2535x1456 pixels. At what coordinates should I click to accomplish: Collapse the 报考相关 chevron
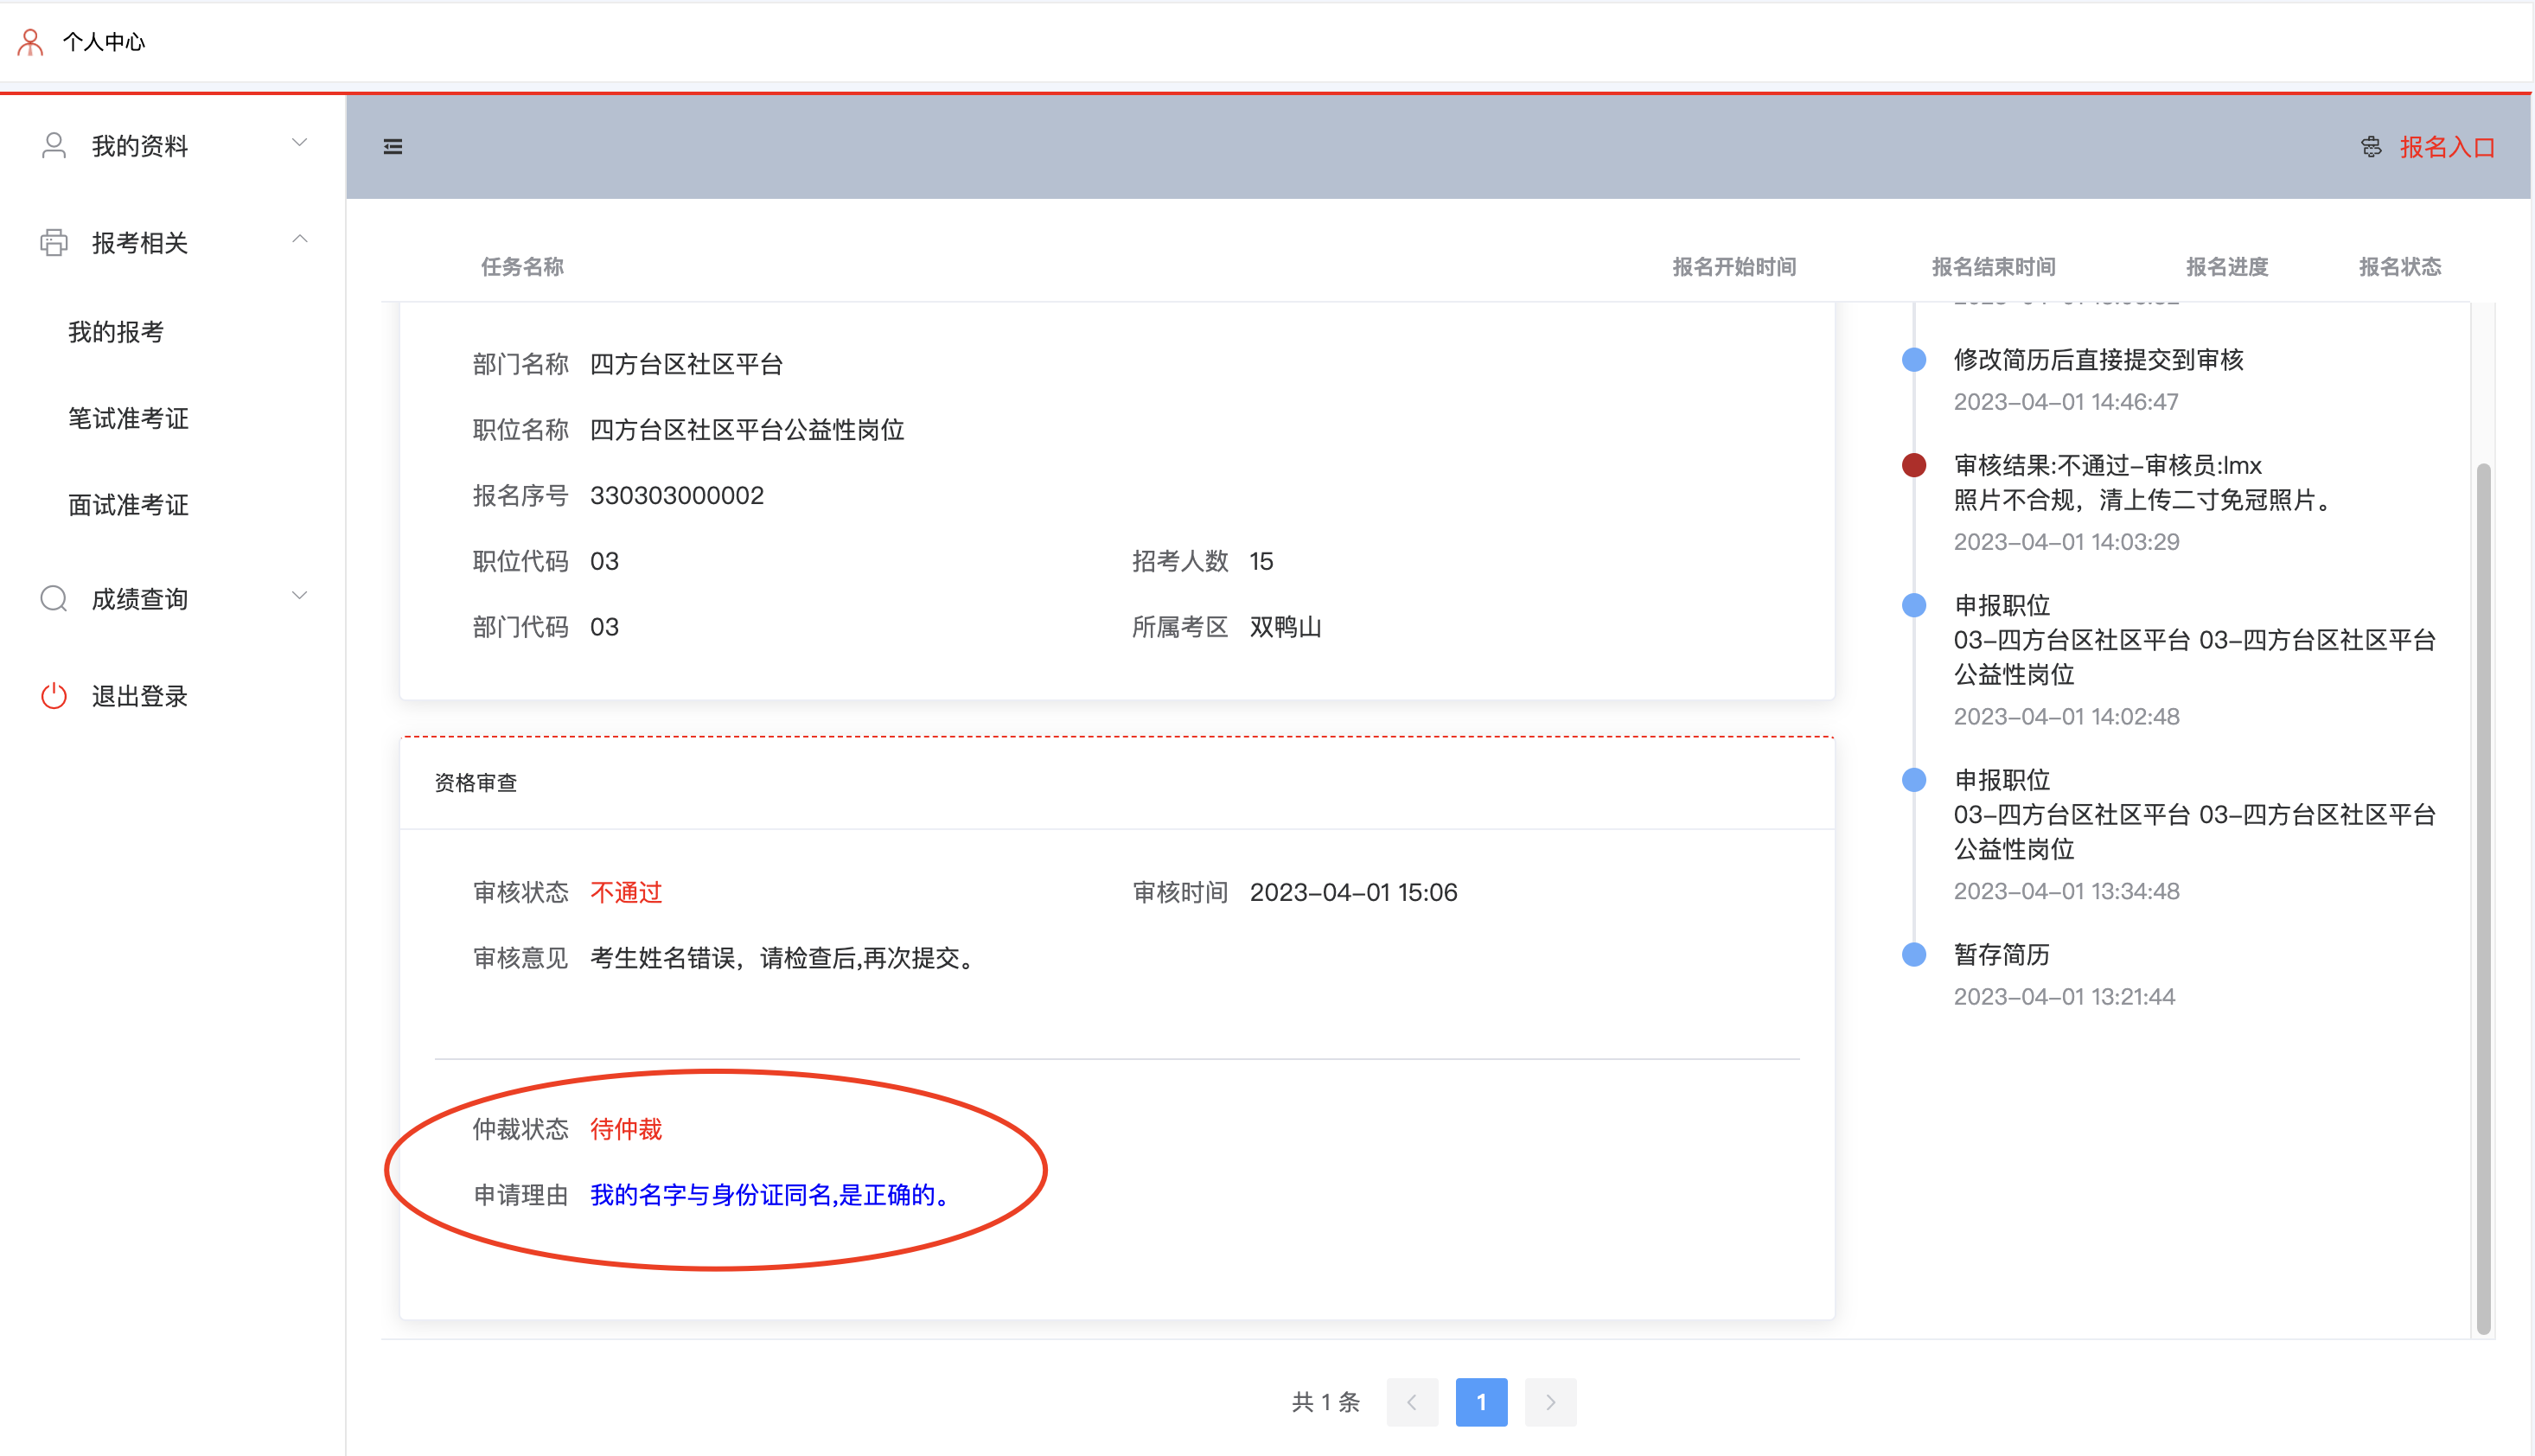[299, 239]
